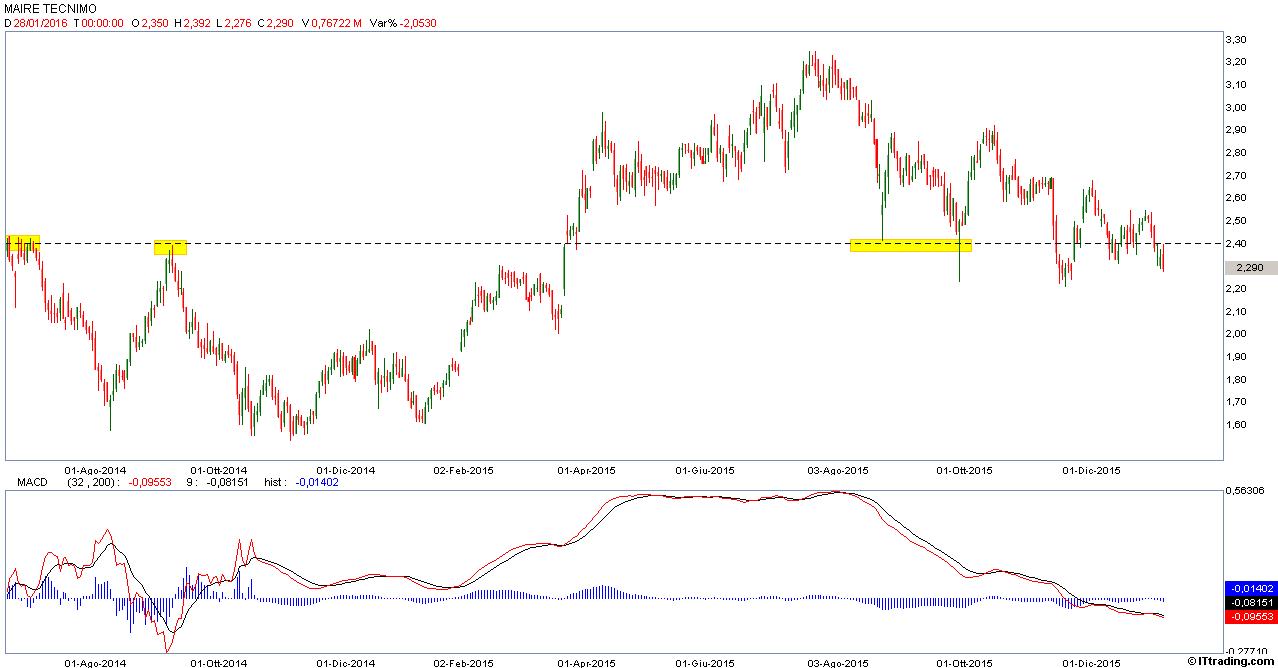
Task: Click the 03-Ago-2015 label below the MACD panel
Action: (x=837, y=662)
